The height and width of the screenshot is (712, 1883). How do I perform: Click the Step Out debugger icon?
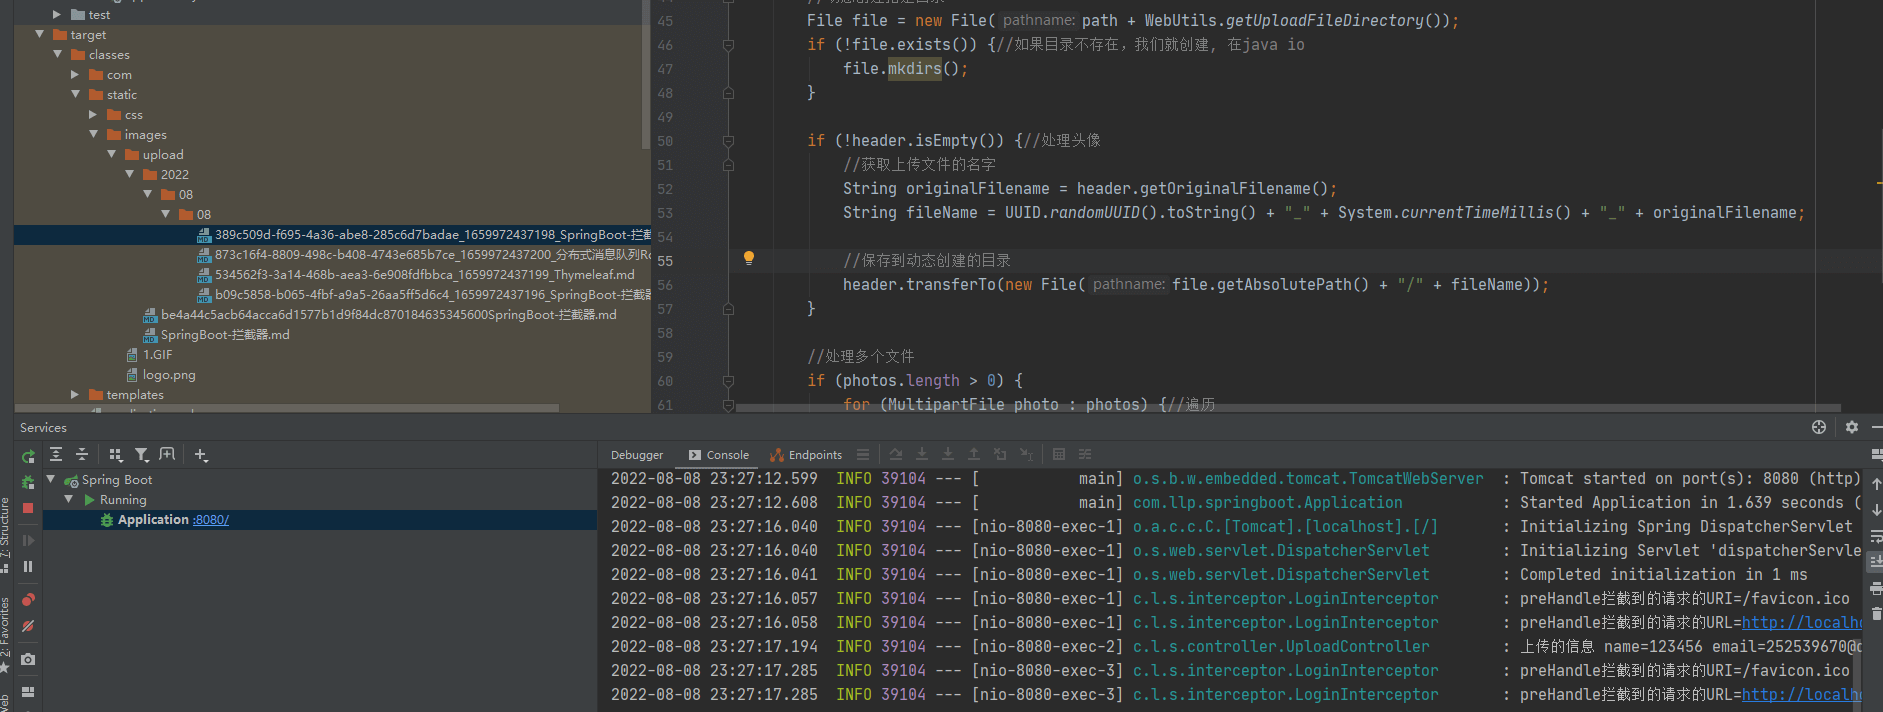(974, 454)
